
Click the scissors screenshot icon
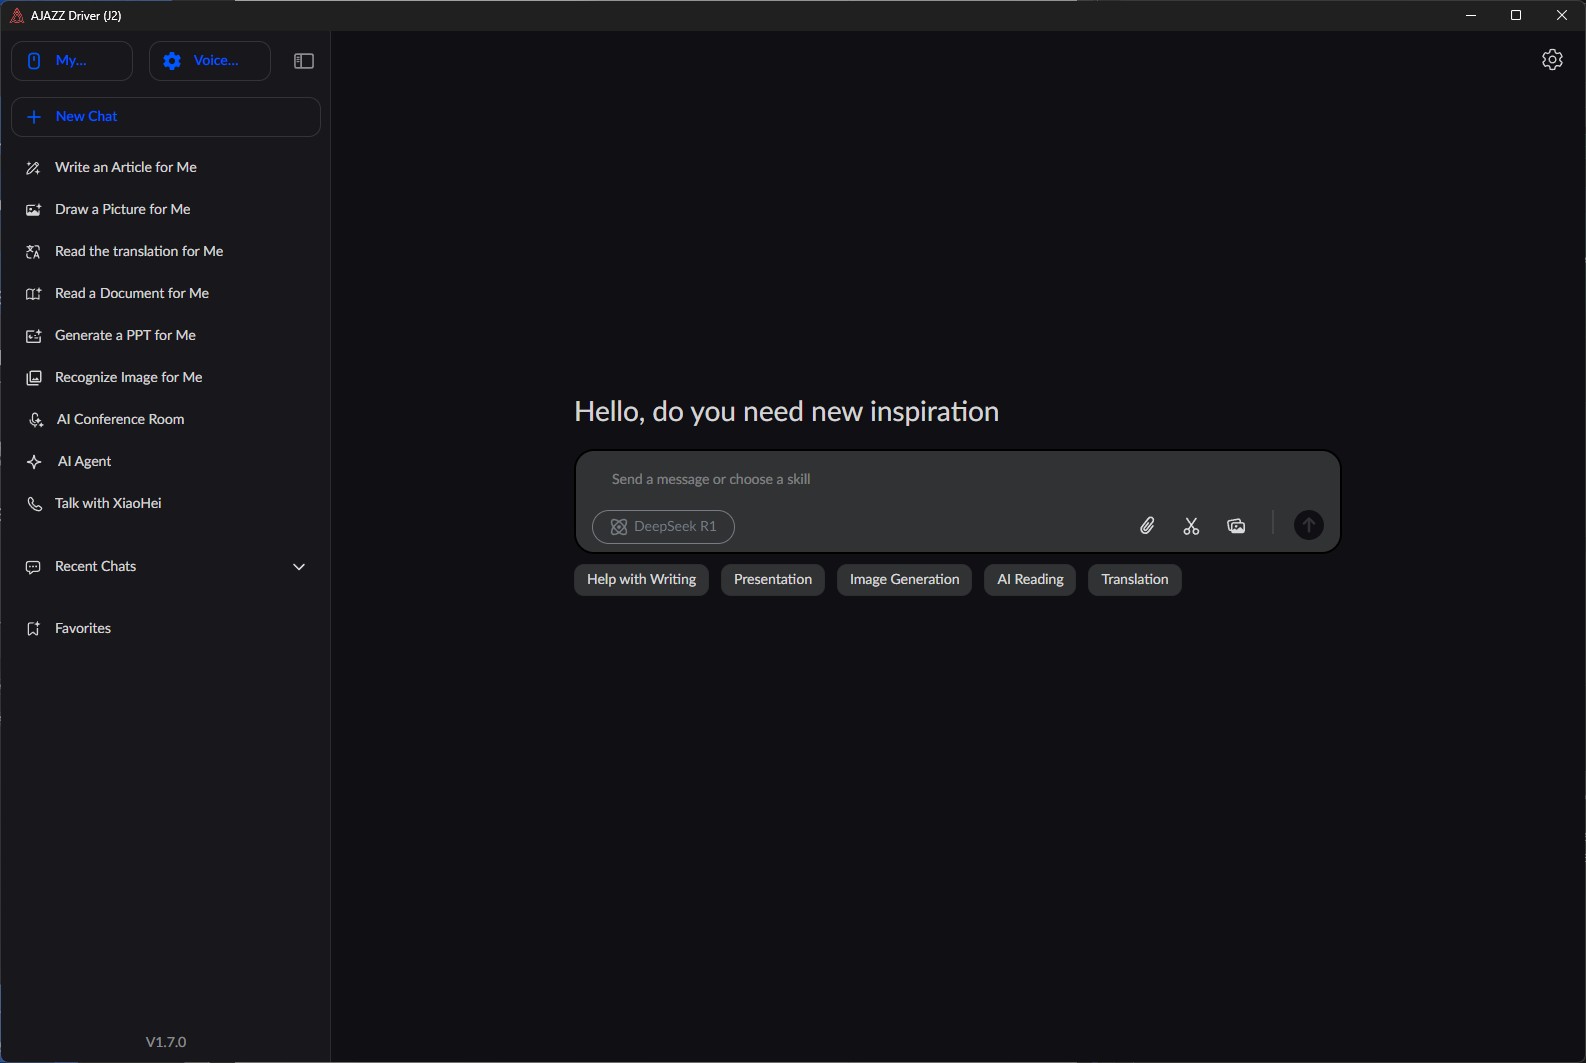1191,526
